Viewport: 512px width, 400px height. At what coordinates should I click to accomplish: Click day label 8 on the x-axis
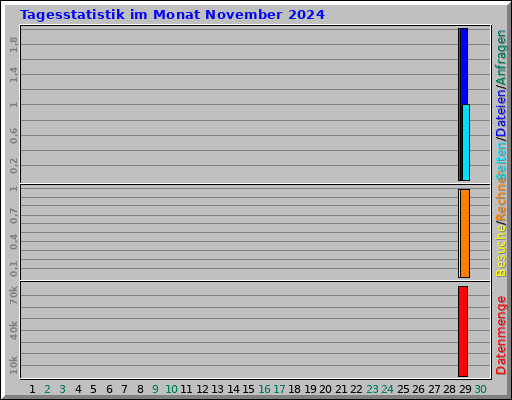pyautogui.click(x=140, y=389)
